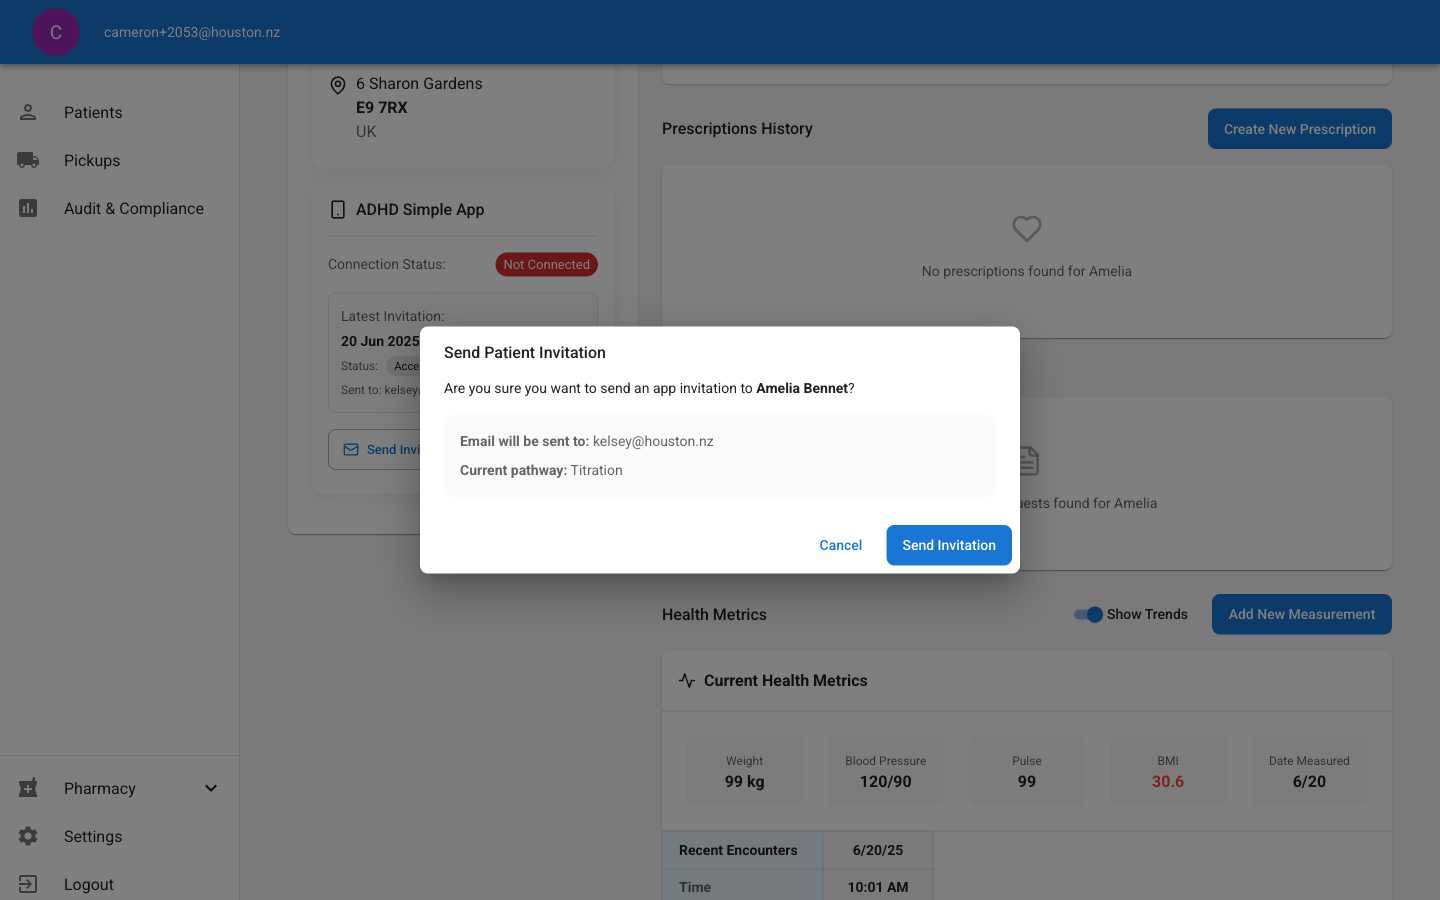This screenshot has height=900, width=1440.
Task: Open the Pharmacy sidebar item
Action: [120, 788]
